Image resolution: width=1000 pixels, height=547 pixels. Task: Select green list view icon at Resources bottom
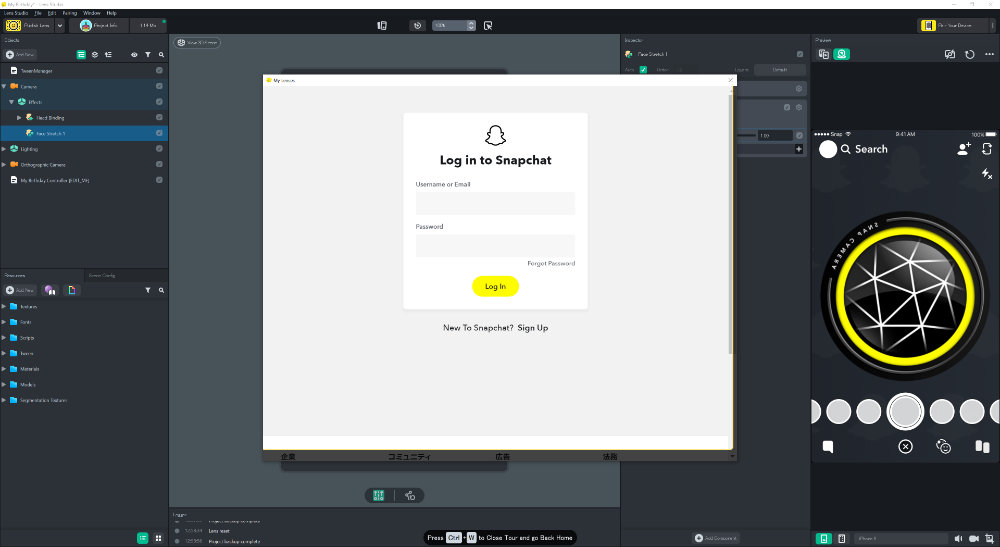143,538
